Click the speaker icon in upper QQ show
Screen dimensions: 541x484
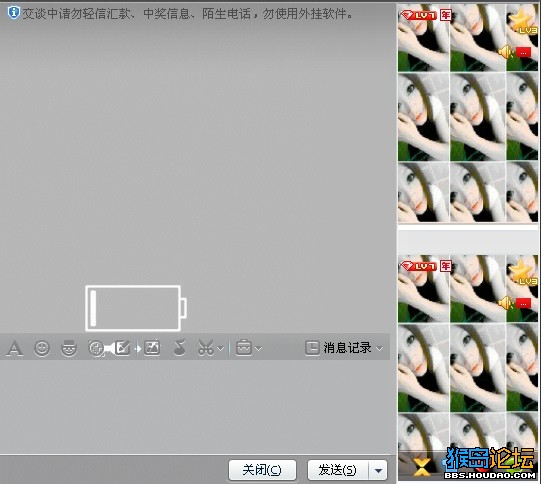505,52
